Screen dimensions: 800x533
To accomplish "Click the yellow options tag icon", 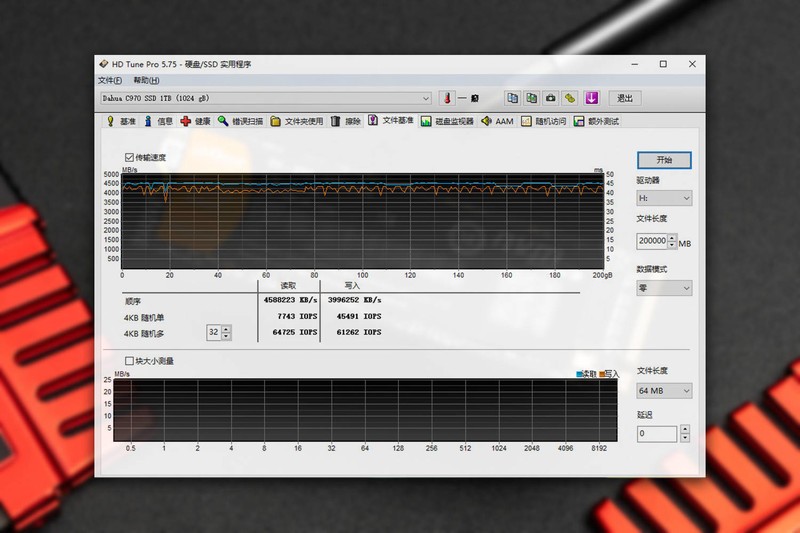I will [570, 98].
